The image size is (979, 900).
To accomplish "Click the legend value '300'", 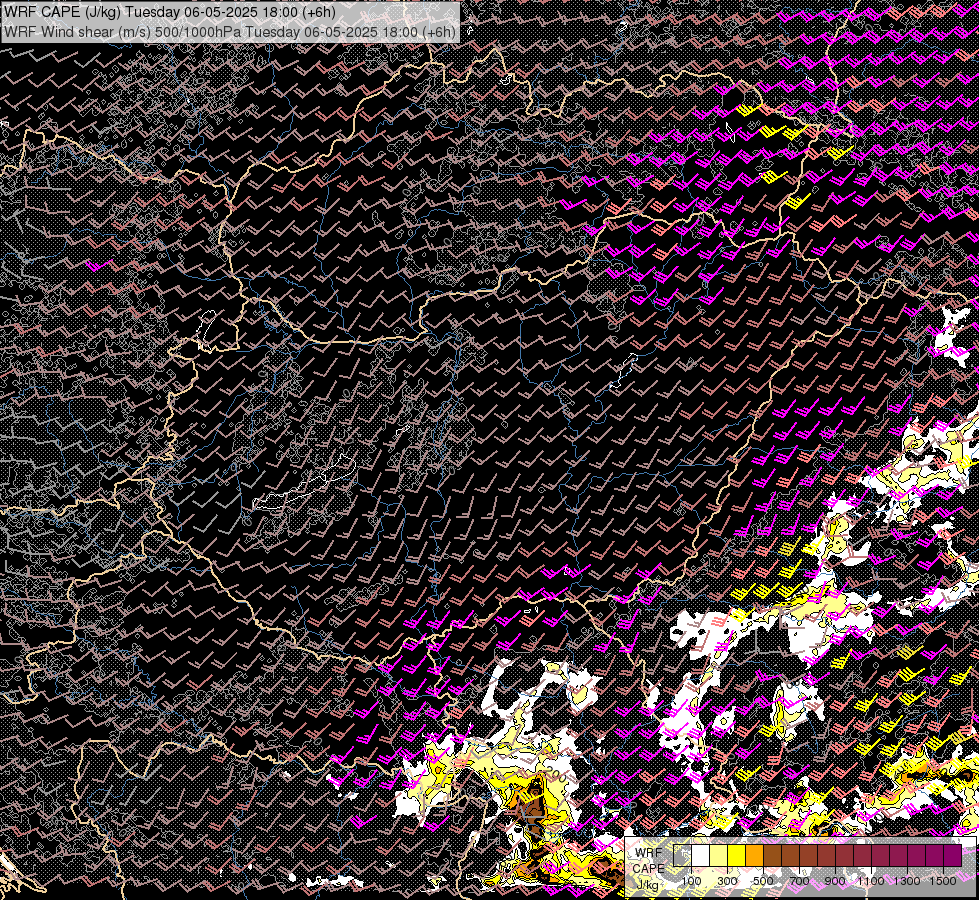I will tap(727, 881).
